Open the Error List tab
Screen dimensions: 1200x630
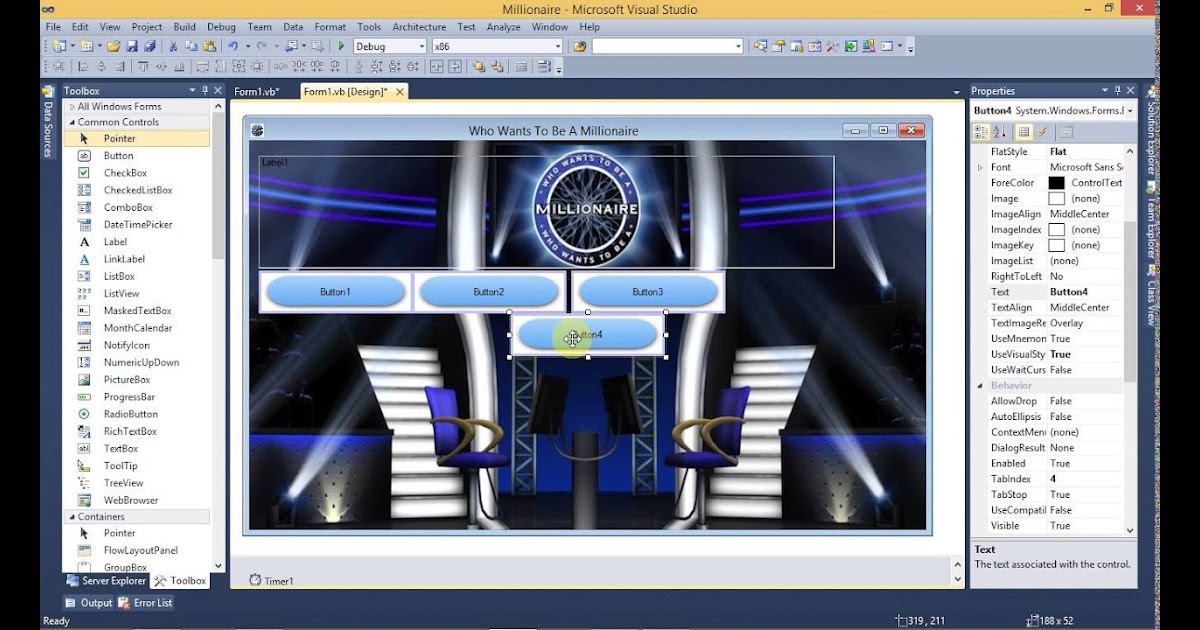point(146,602)
